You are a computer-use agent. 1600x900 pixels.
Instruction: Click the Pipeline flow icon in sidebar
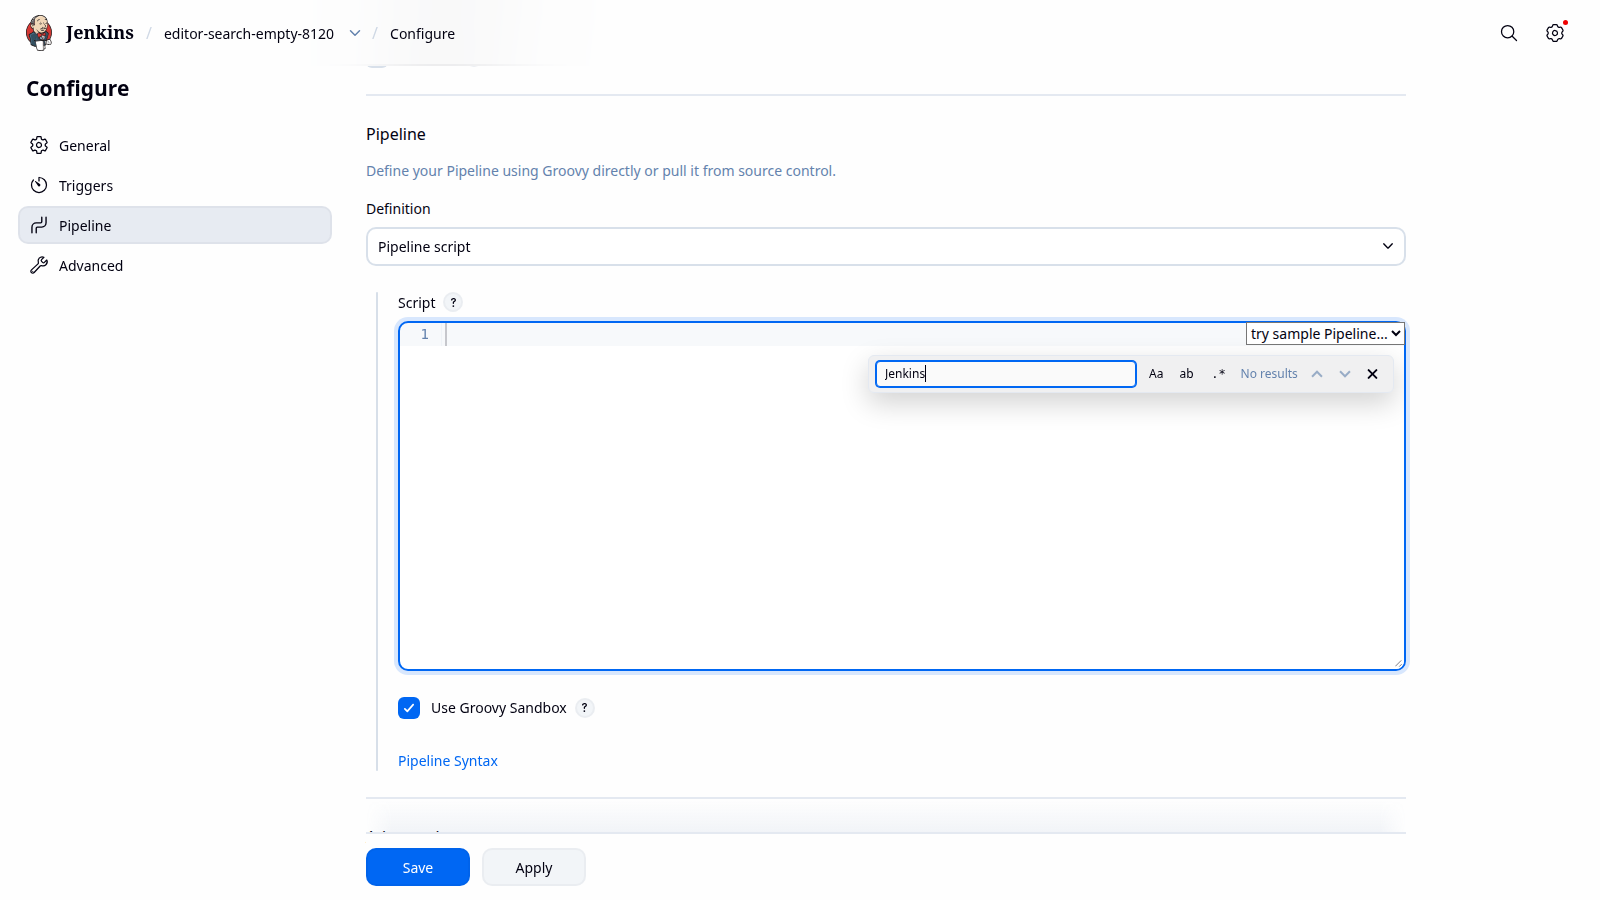39,225
